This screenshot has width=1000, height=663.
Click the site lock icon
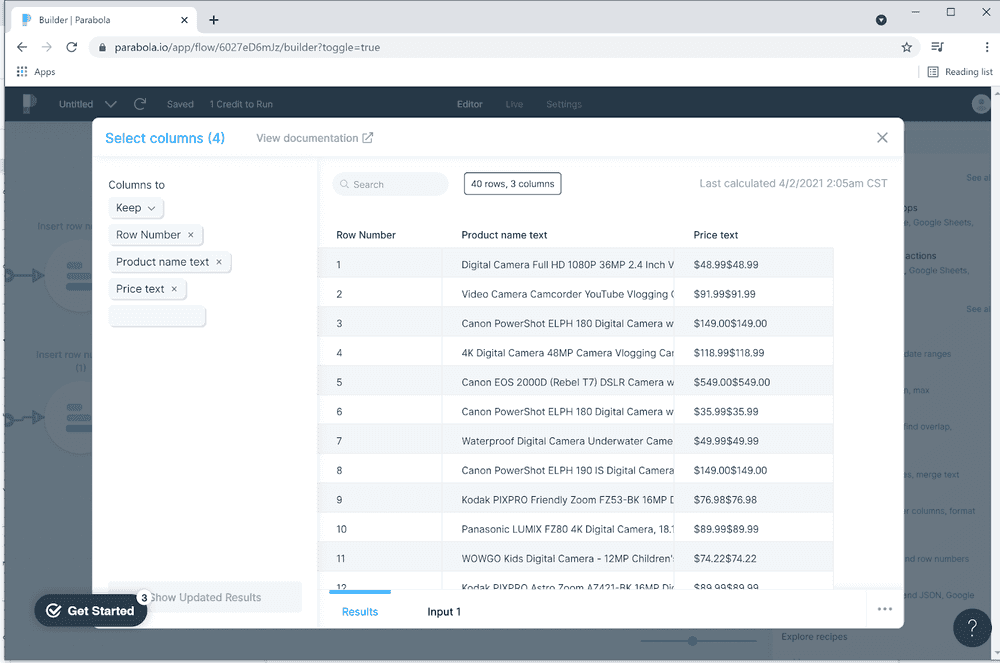[x=102, y=47]
